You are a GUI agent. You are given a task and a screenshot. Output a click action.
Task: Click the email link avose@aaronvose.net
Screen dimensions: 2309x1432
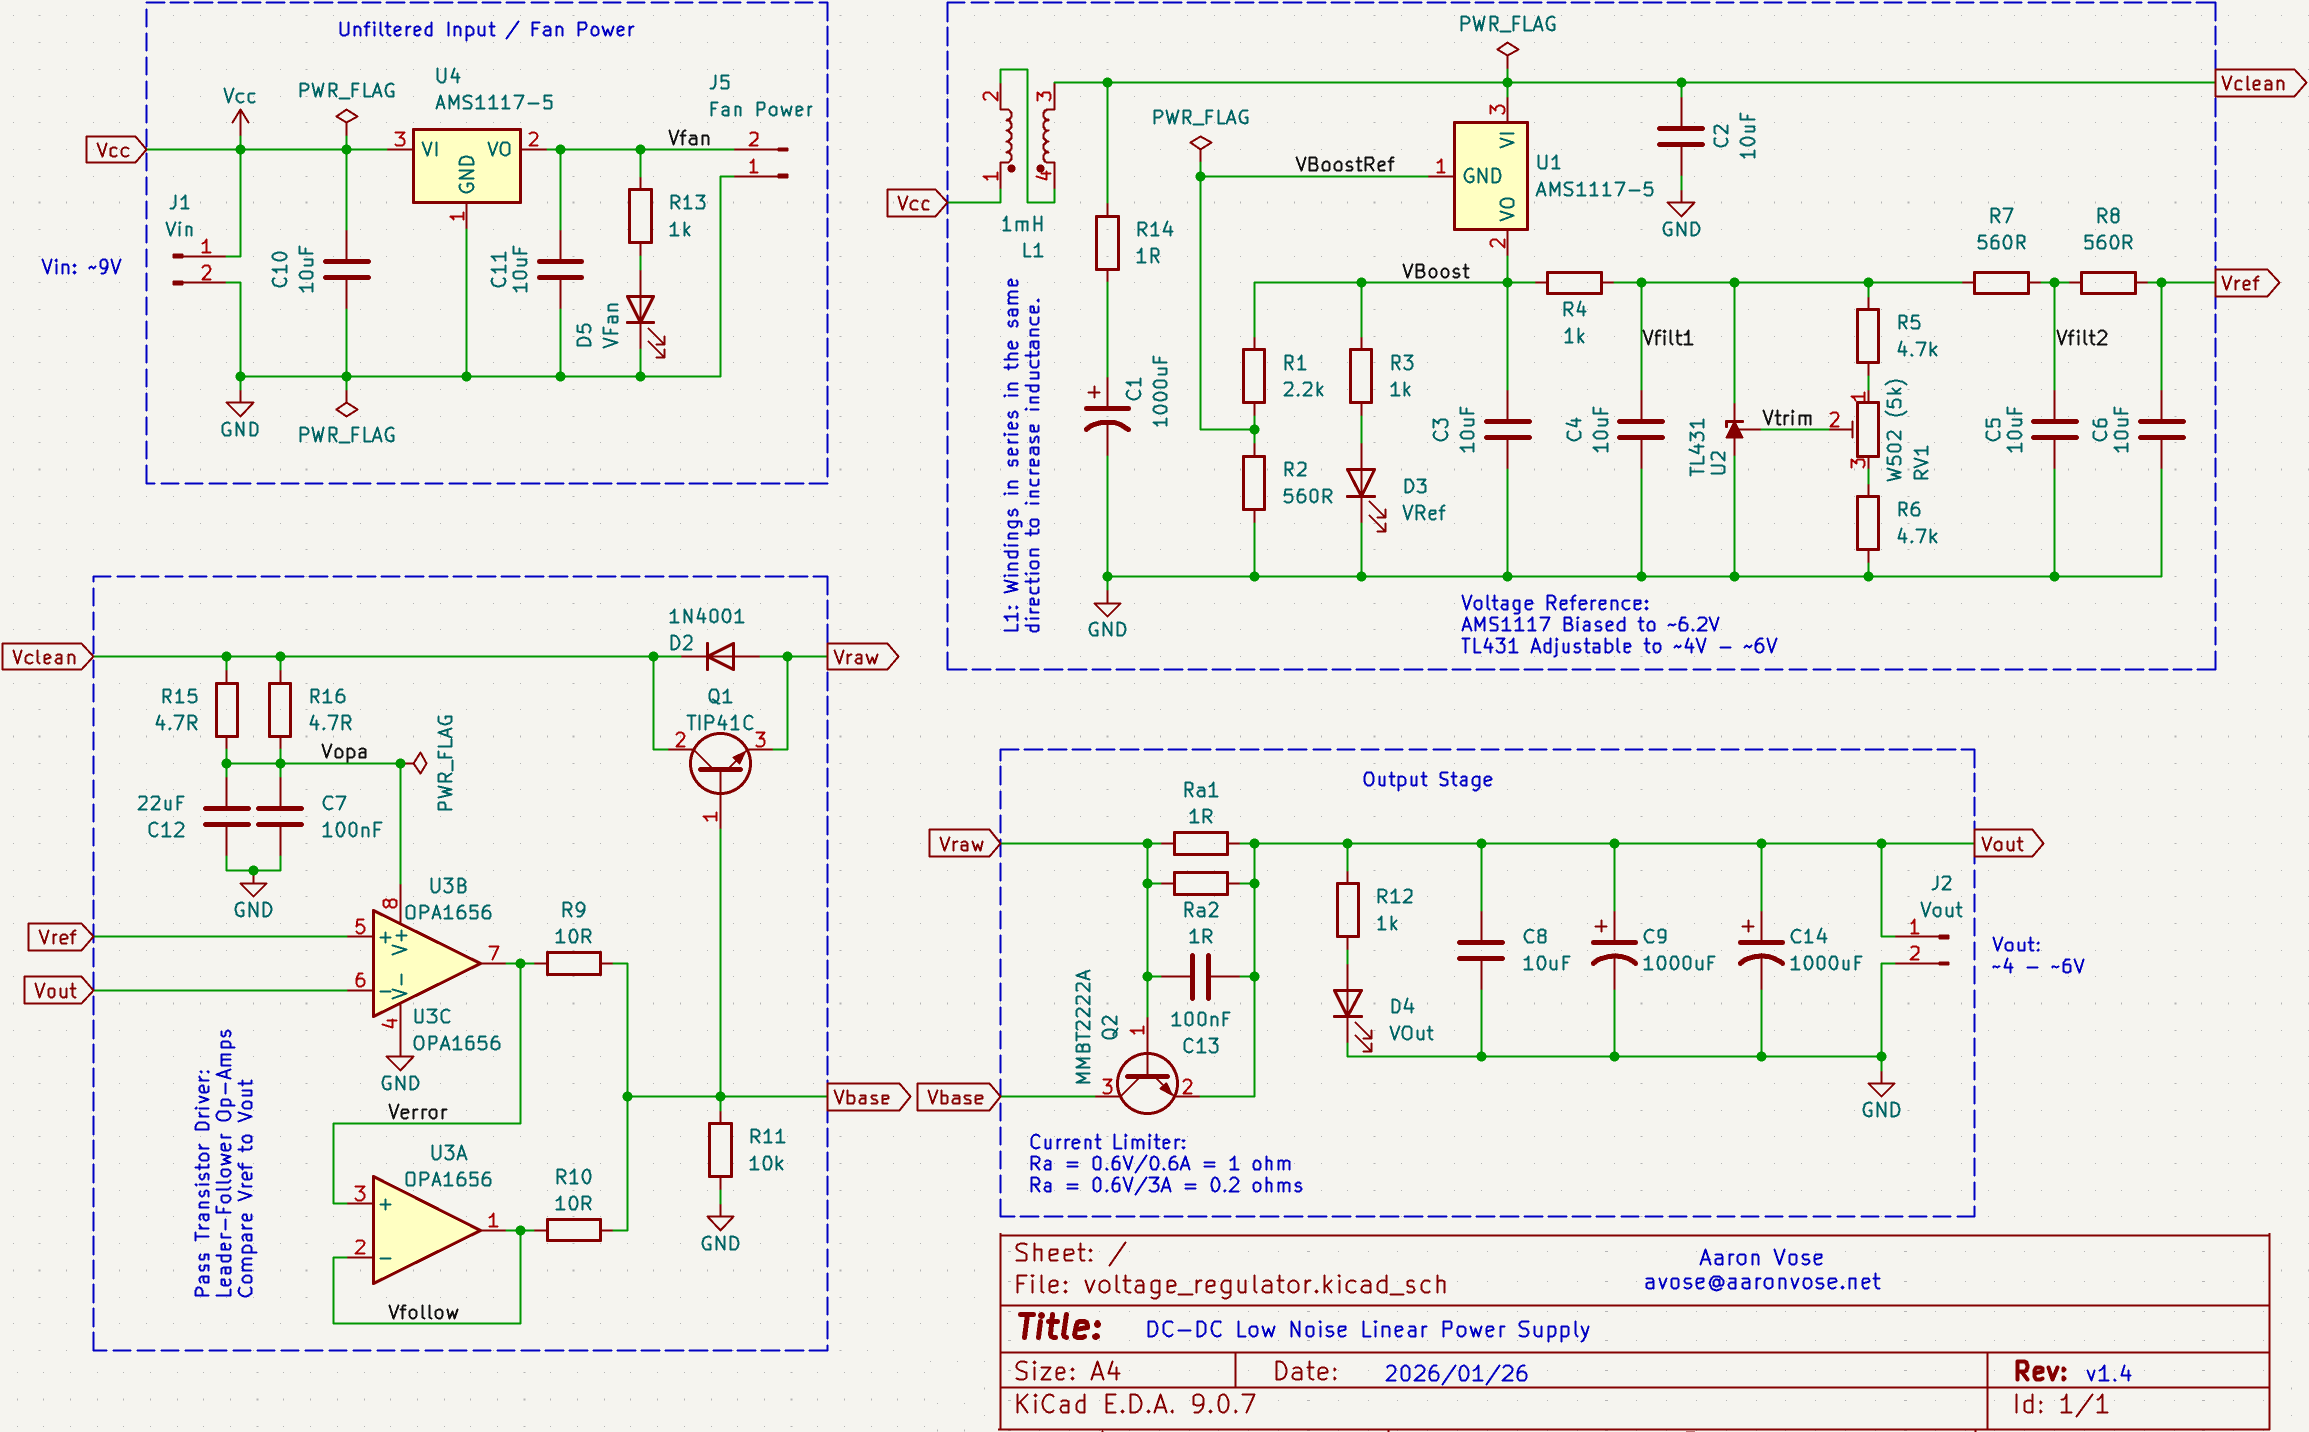(1762, 1282)
